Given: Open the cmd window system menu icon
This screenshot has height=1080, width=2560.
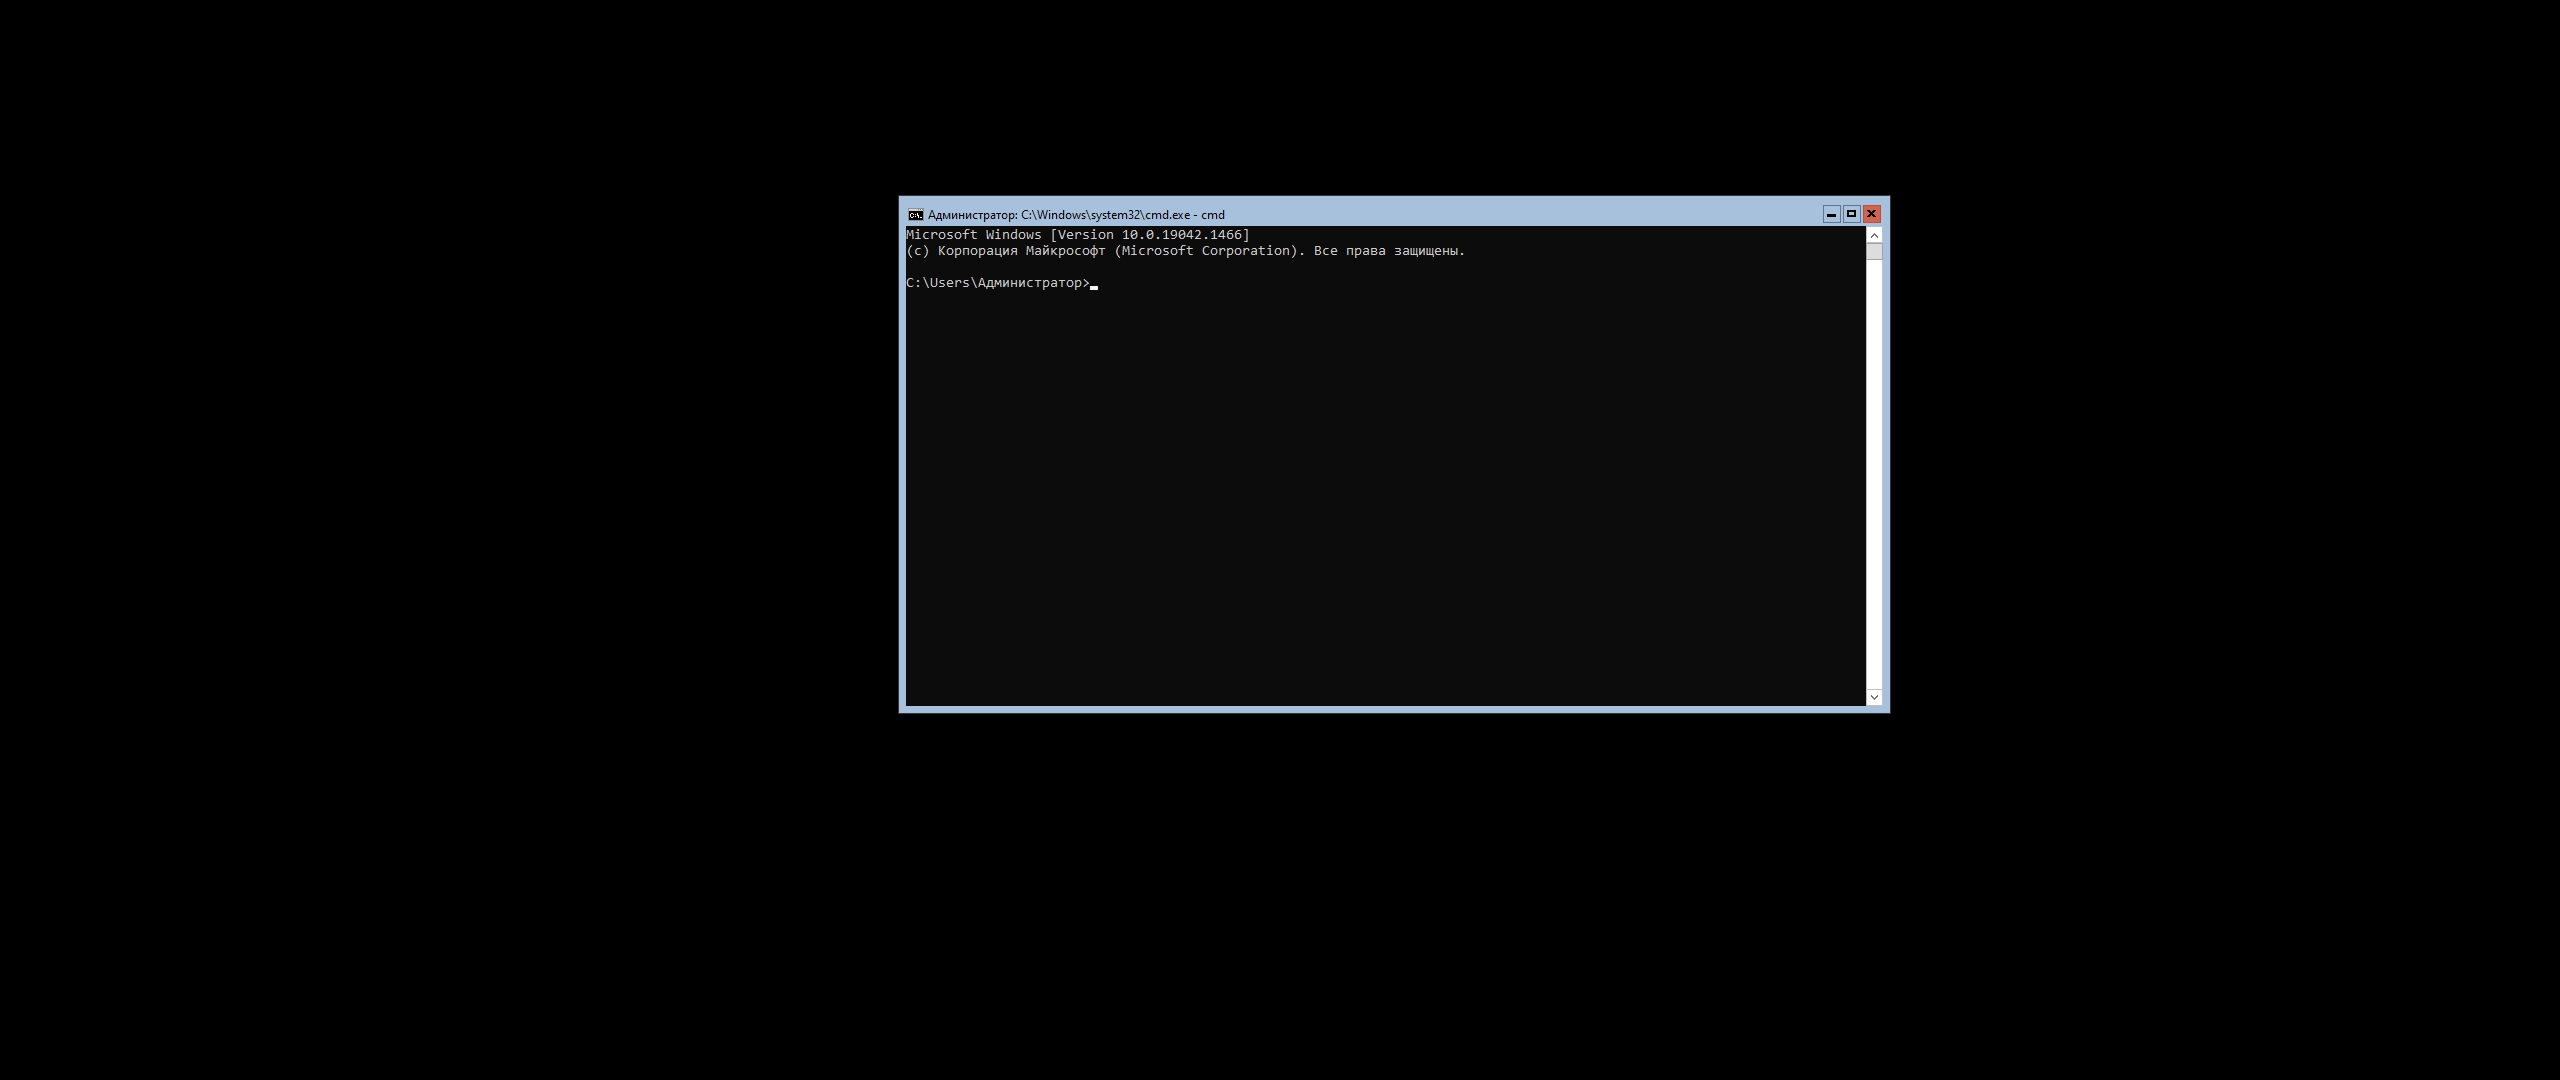Looking at the screenshot, I should pyautogui.click(x=915, y=215).
